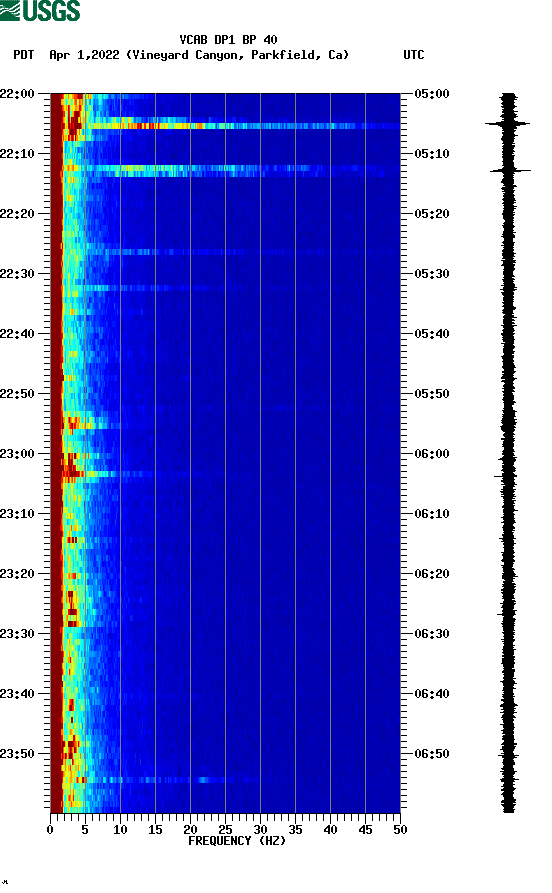Click the 22:20 PDT time label
This screenshot has height=893, width=552.
(17, 214)
